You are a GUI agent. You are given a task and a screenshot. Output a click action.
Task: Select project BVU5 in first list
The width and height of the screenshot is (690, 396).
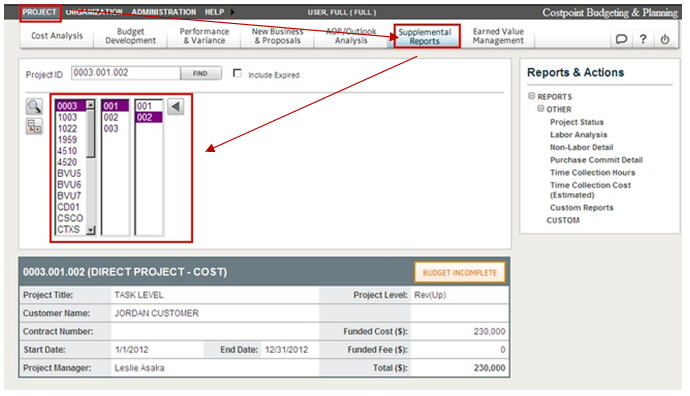point(70,173)
